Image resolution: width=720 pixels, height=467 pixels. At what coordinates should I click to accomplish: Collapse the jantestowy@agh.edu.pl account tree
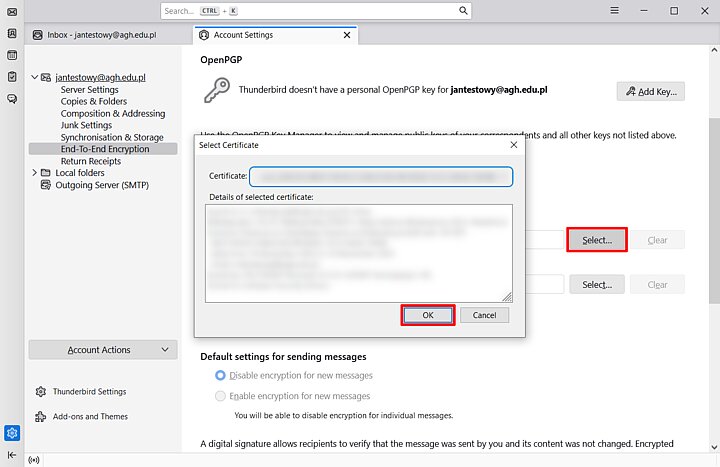pos(34,77)
